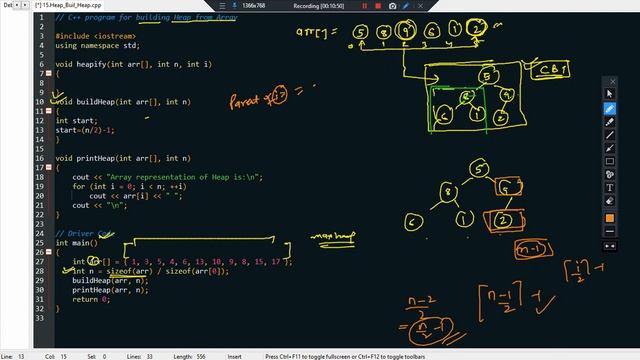Select the cursor pointer annotation tool

[x=609, y=94]
